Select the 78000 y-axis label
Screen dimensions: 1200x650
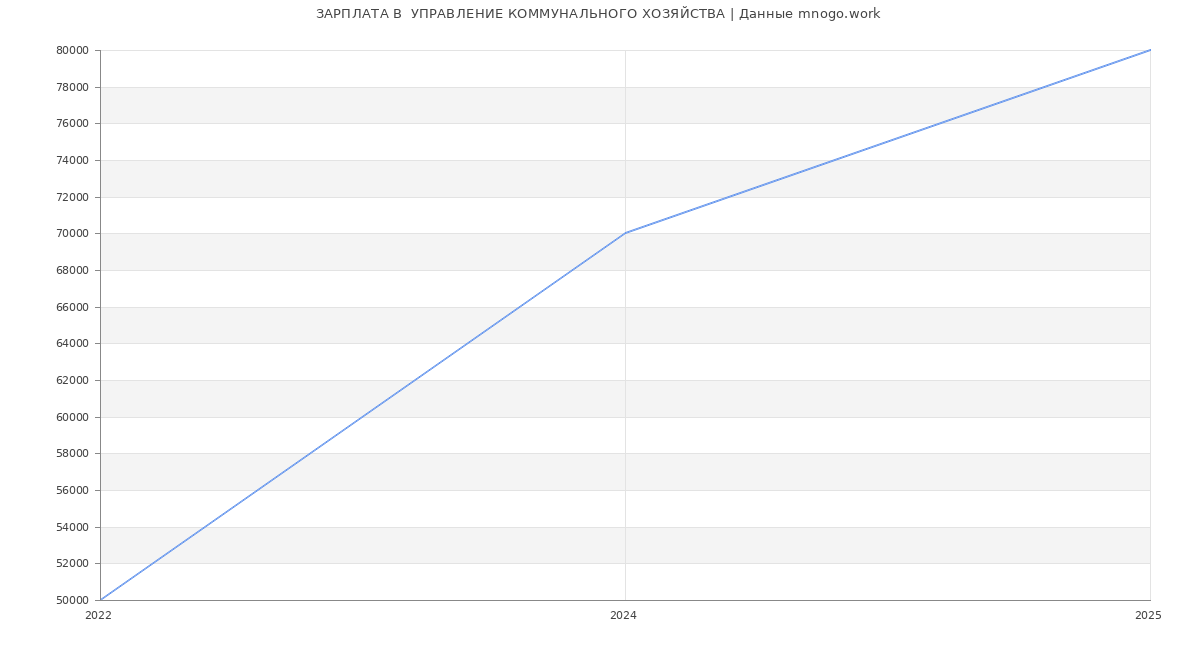click(72, 87)
